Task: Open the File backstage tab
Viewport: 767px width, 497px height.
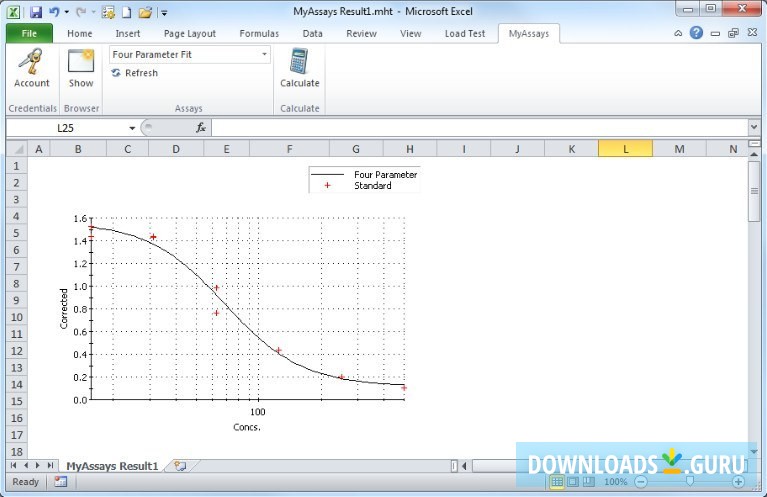Action: pyautogui.click(x=29, y=33)
